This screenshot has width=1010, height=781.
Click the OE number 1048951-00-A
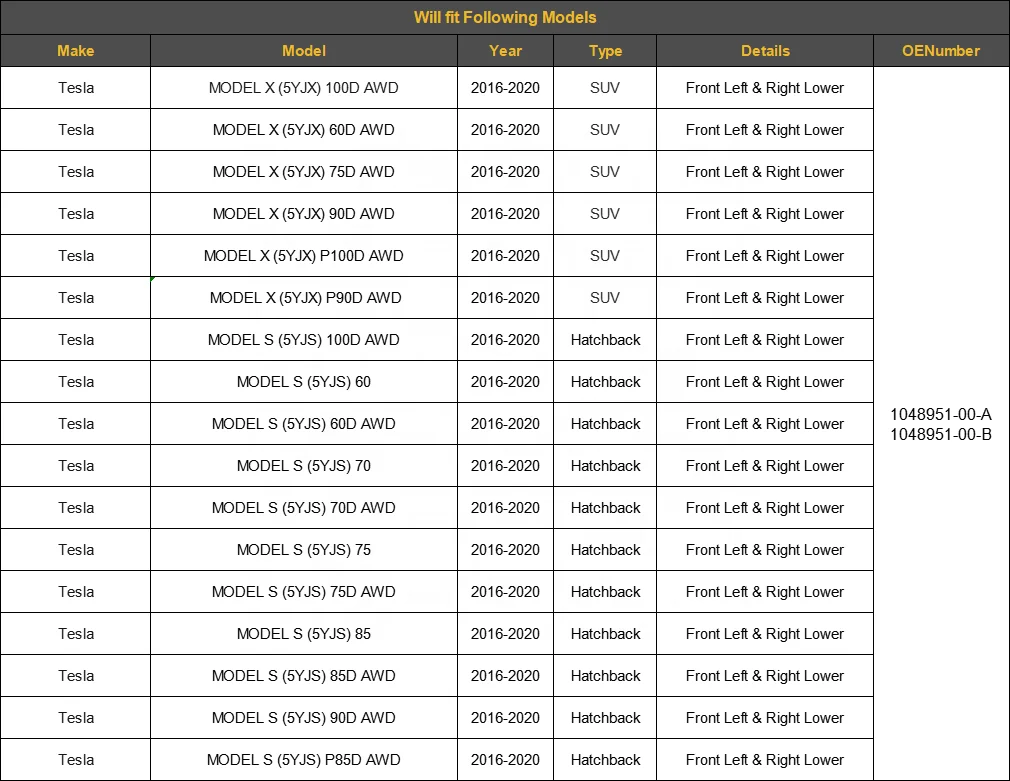click(941, 414)
